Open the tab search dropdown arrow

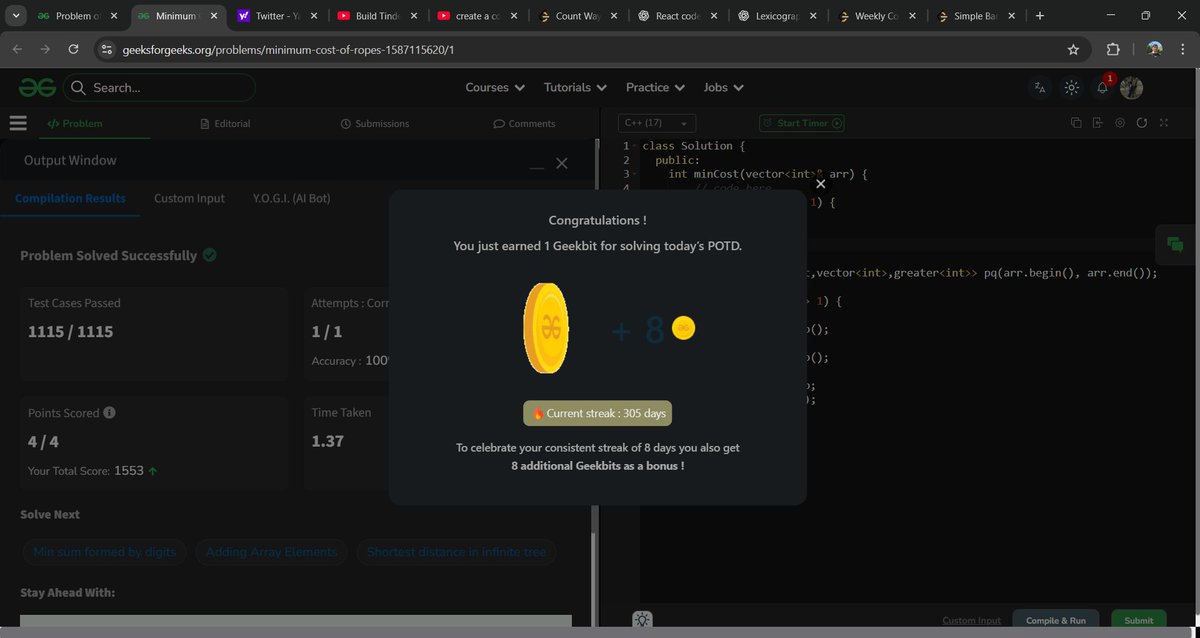coord(16,16)
